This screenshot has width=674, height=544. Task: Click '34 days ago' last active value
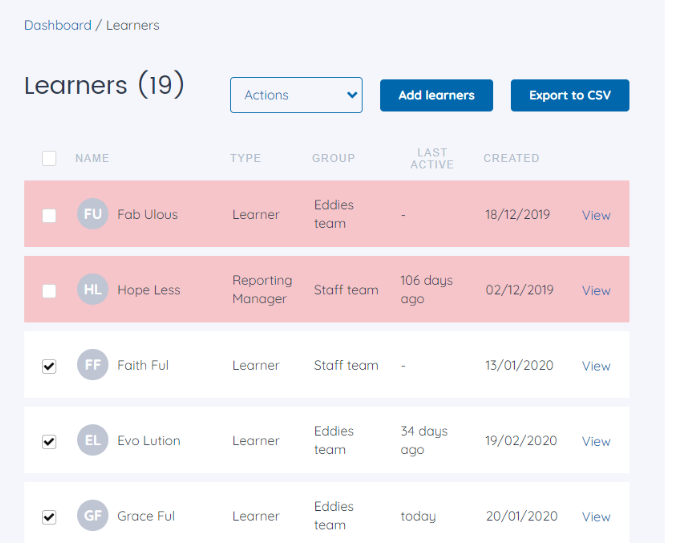[424, 440]
